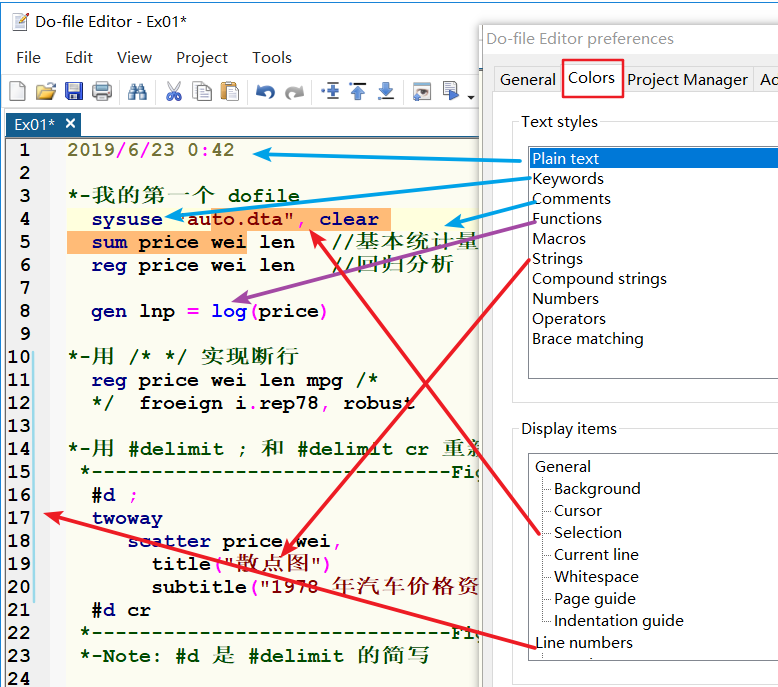778x687 pixels.
Task: Open Find with the binoculars icon
Action: pyautogui.click(x=137, y=91)
